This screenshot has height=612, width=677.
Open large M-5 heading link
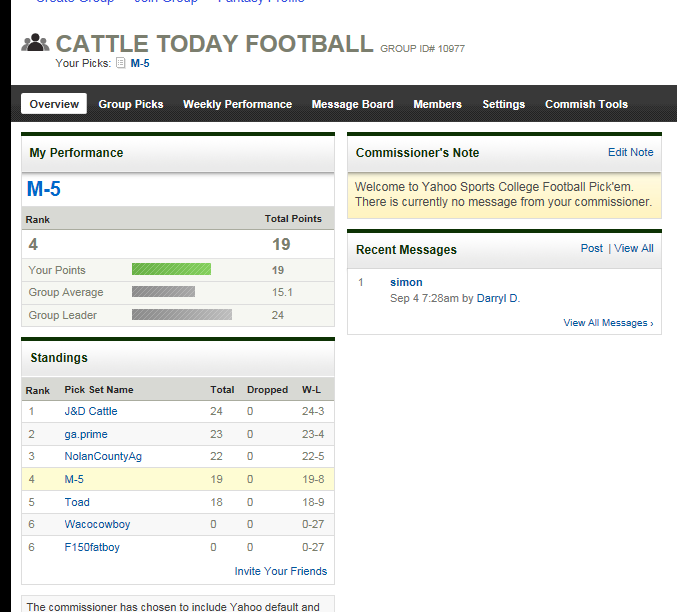(44, 189)
